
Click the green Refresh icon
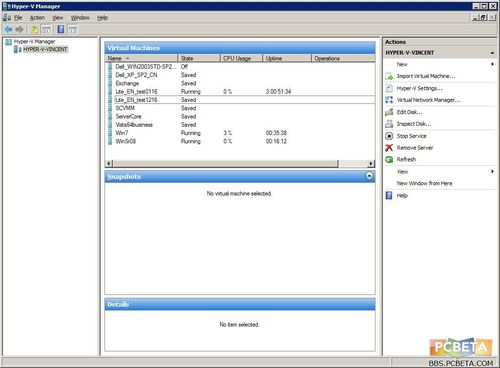pyautogui.click(x=389, y=159)
